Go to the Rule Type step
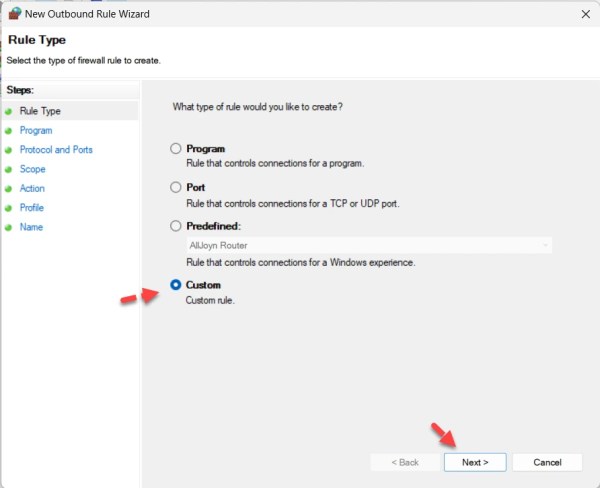The height and width of the screenshot is (488, 600). tap(40, 111)
